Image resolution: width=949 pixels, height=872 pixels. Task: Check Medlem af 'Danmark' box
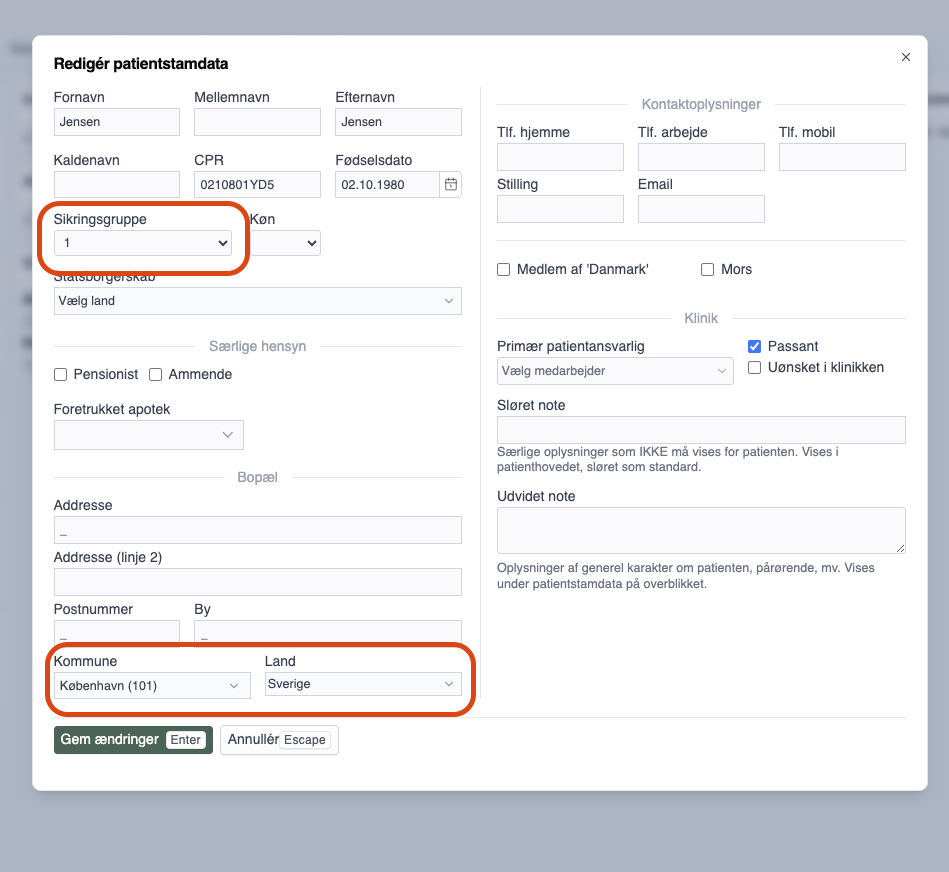click(504, 270)
